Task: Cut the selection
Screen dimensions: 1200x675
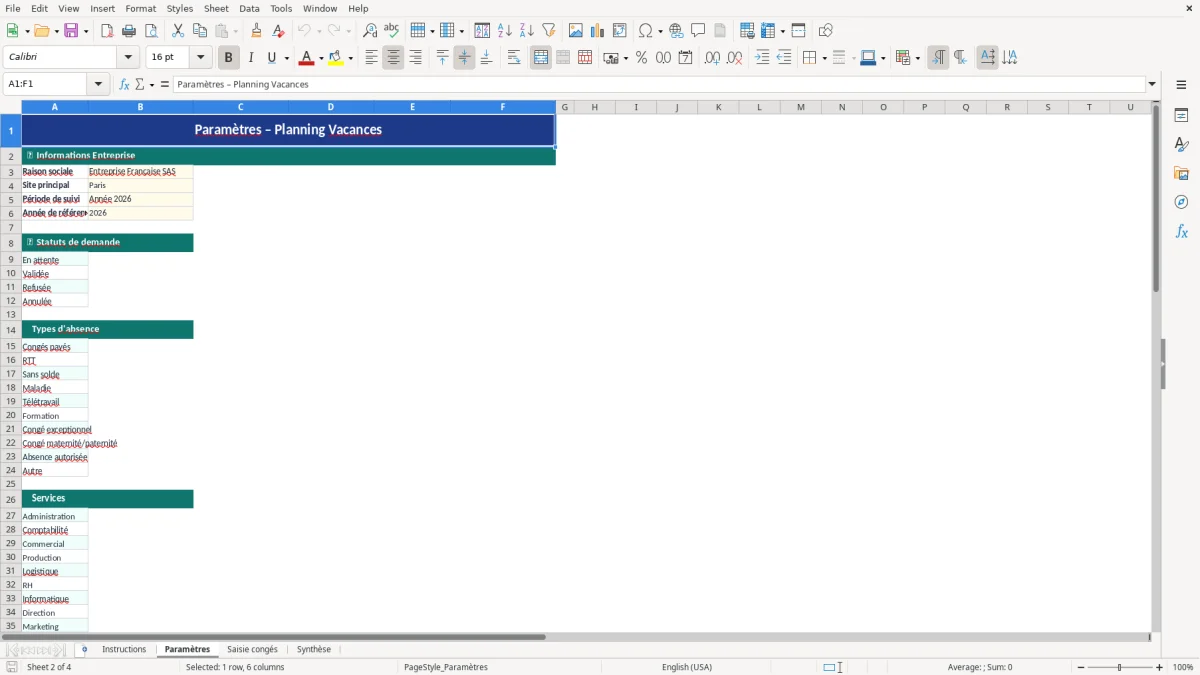Action: (178, 31)
